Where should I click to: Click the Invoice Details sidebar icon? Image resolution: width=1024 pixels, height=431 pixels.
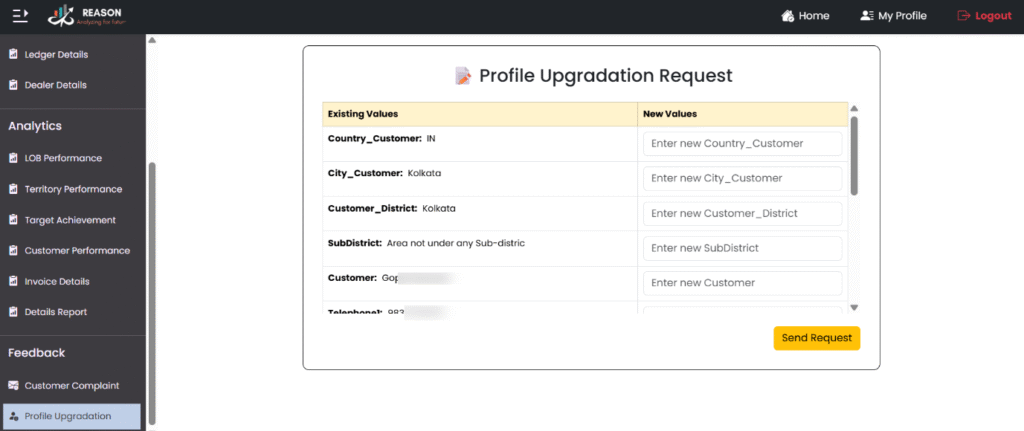pyautogui.click(x=14, y=281)
